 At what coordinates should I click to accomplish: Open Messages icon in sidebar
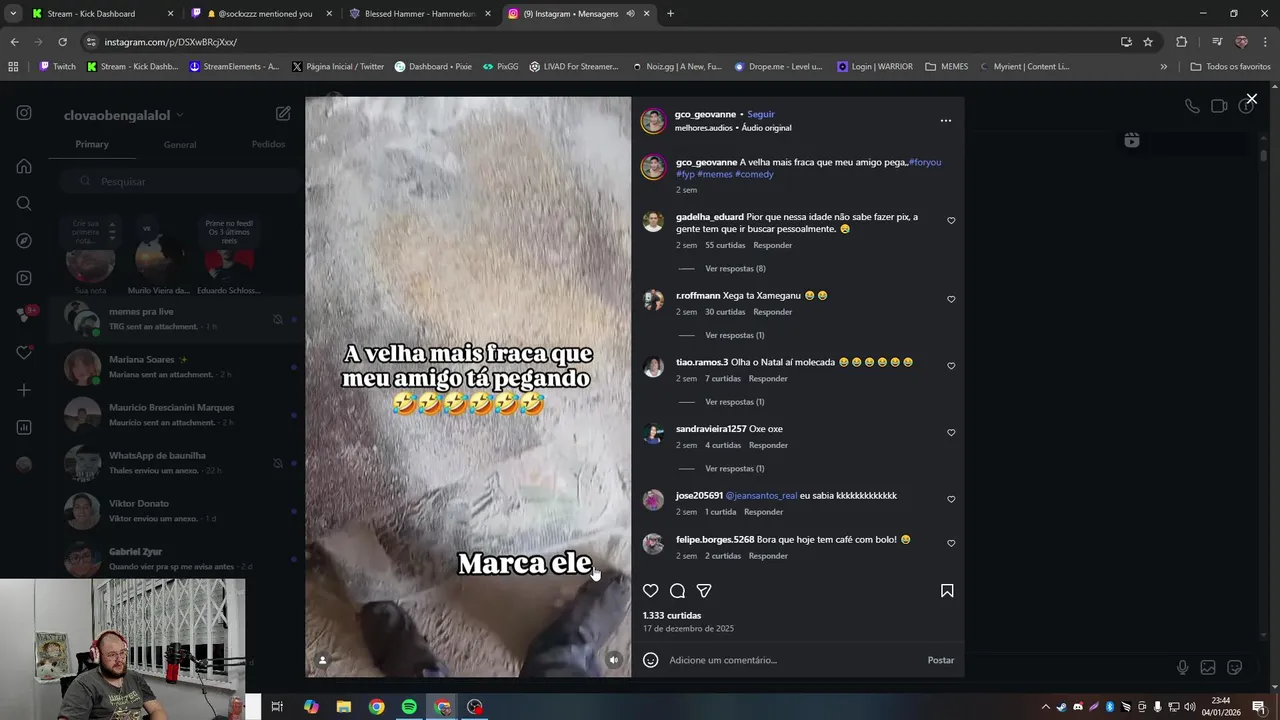point(24,315)
